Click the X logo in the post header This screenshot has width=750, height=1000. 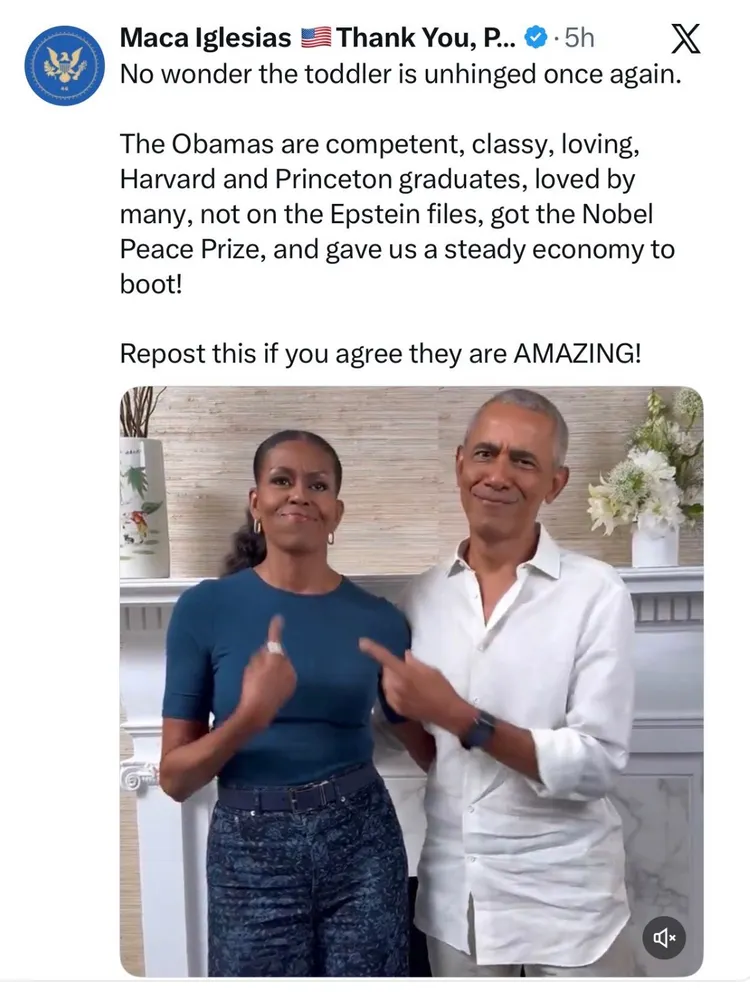point(686,39)
